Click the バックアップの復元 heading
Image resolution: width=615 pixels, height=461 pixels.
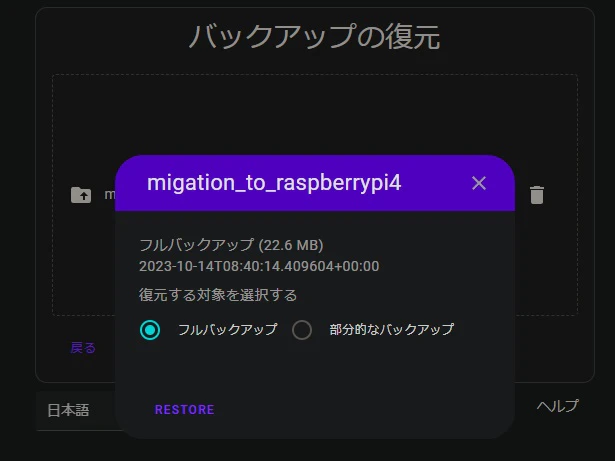point(315,36)
